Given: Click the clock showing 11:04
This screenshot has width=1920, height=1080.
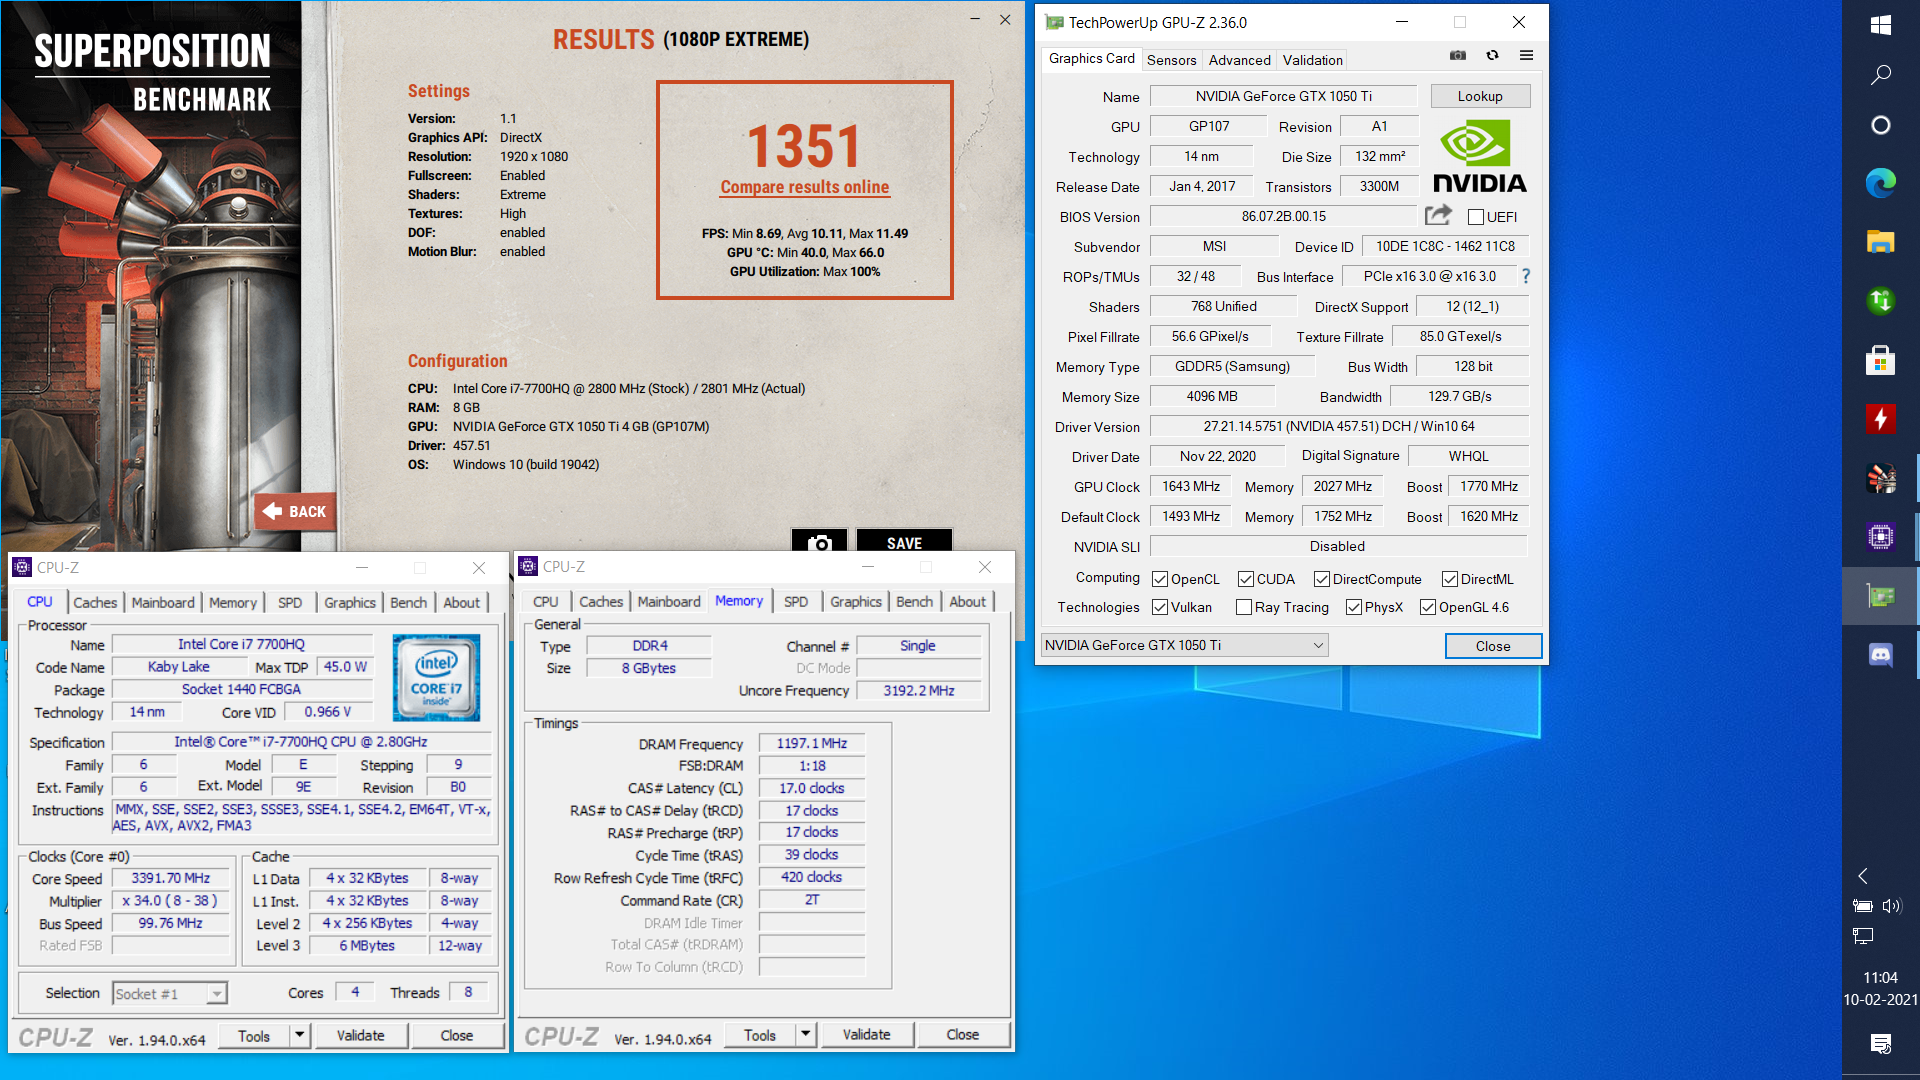Looking at the screenshot, I should pos(1880,977).
